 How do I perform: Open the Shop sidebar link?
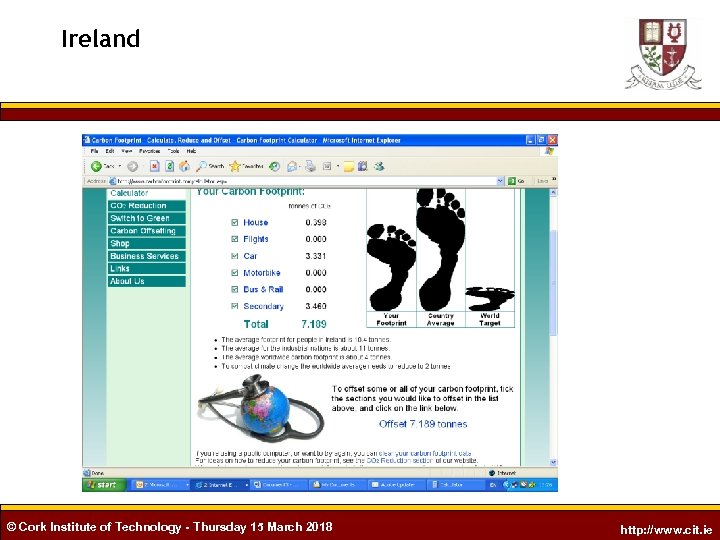tap(146, 243)
